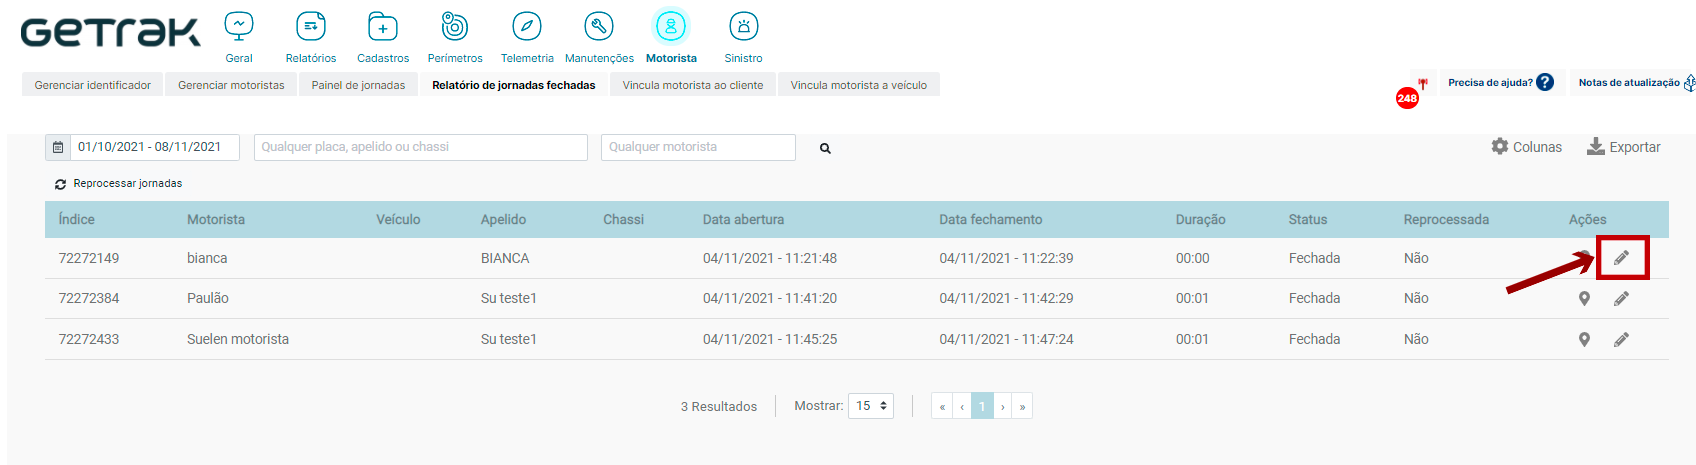The image size is (1696, 465).
Task: Click closing date 04/11/2021 - 11:47:24
Action: [1006, 339]
